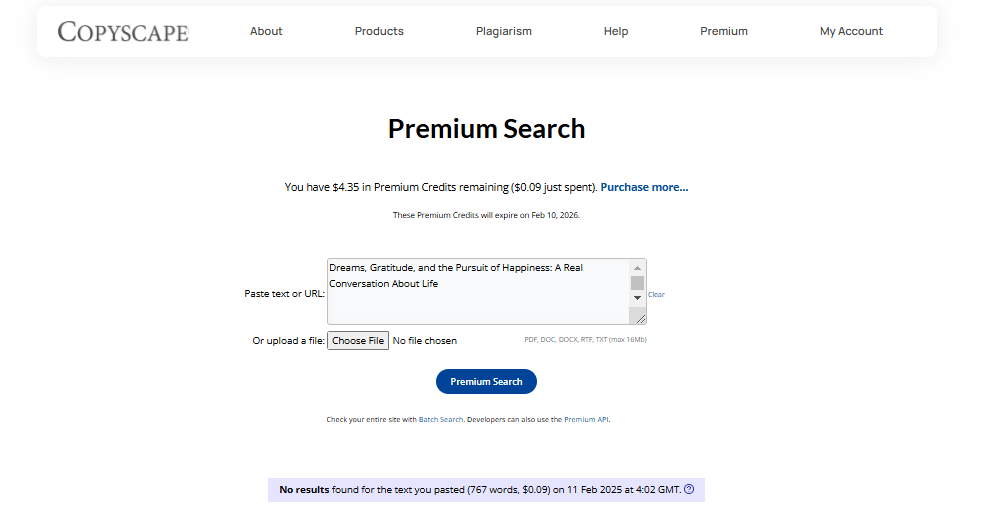Viewport: 994px width, 522px height.
Task: Click the blue Premium Search button
Action: pyautogui.click(x=486, y=381)
